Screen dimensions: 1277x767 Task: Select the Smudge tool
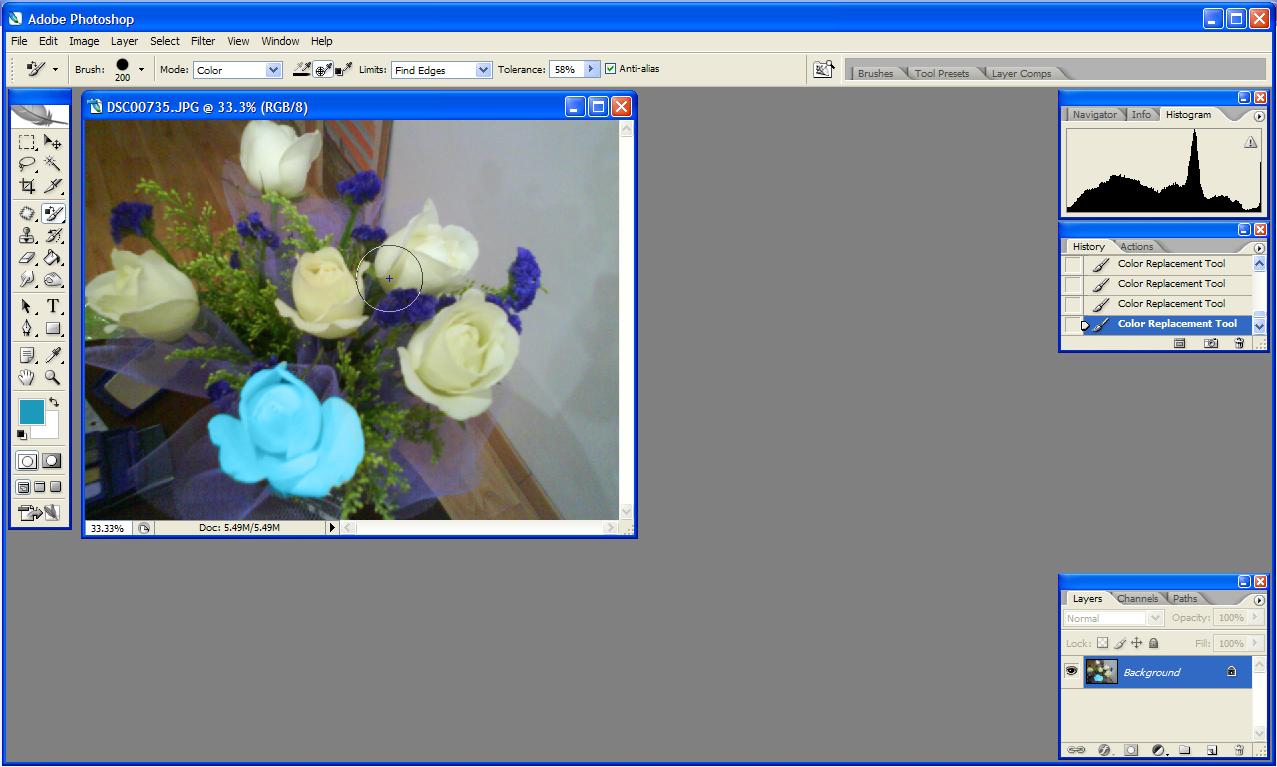pos(27,280)
